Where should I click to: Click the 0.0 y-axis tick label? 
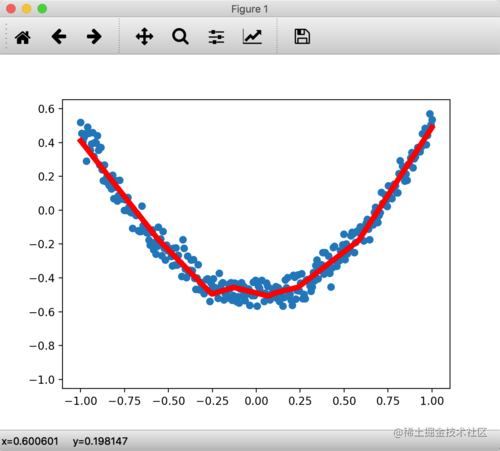click(46, 211)
